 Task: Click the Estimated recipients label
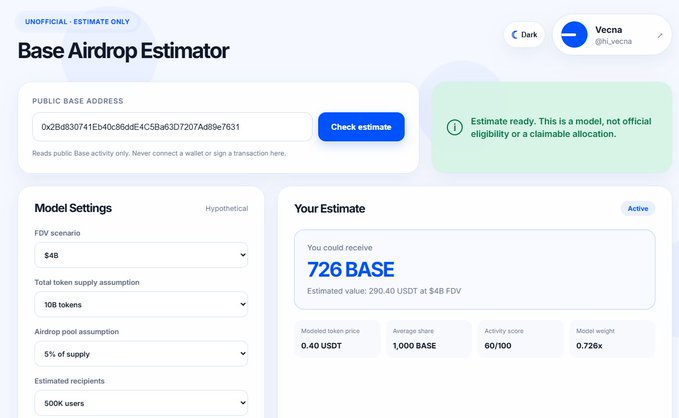69,381
